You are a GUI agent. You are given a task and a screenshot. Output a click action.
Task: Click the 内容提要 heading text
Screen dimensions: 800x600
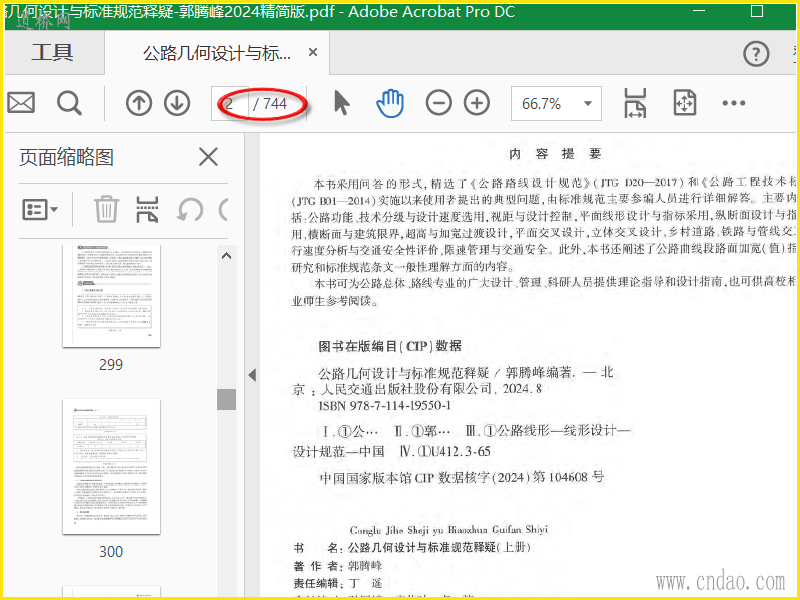(x=555, y=154)
